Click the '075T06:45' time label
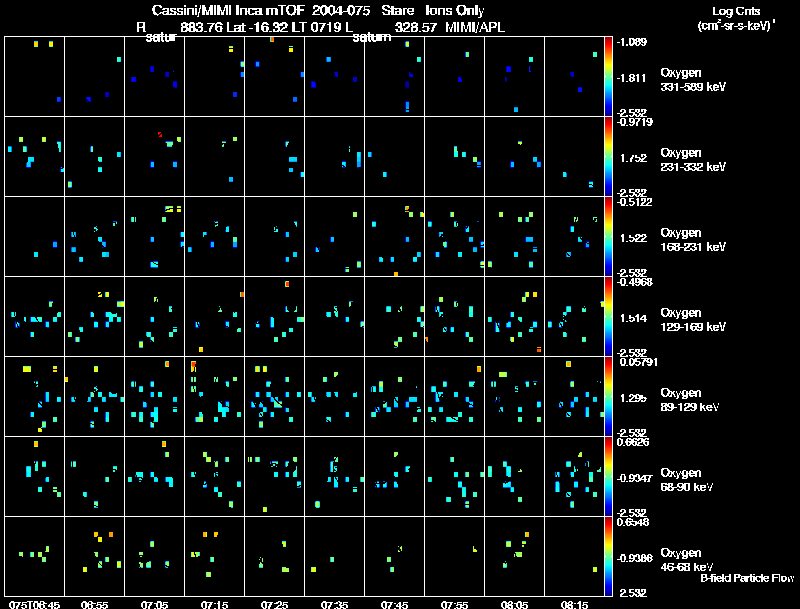Screen dimensions: 800x609 [34, 604]
